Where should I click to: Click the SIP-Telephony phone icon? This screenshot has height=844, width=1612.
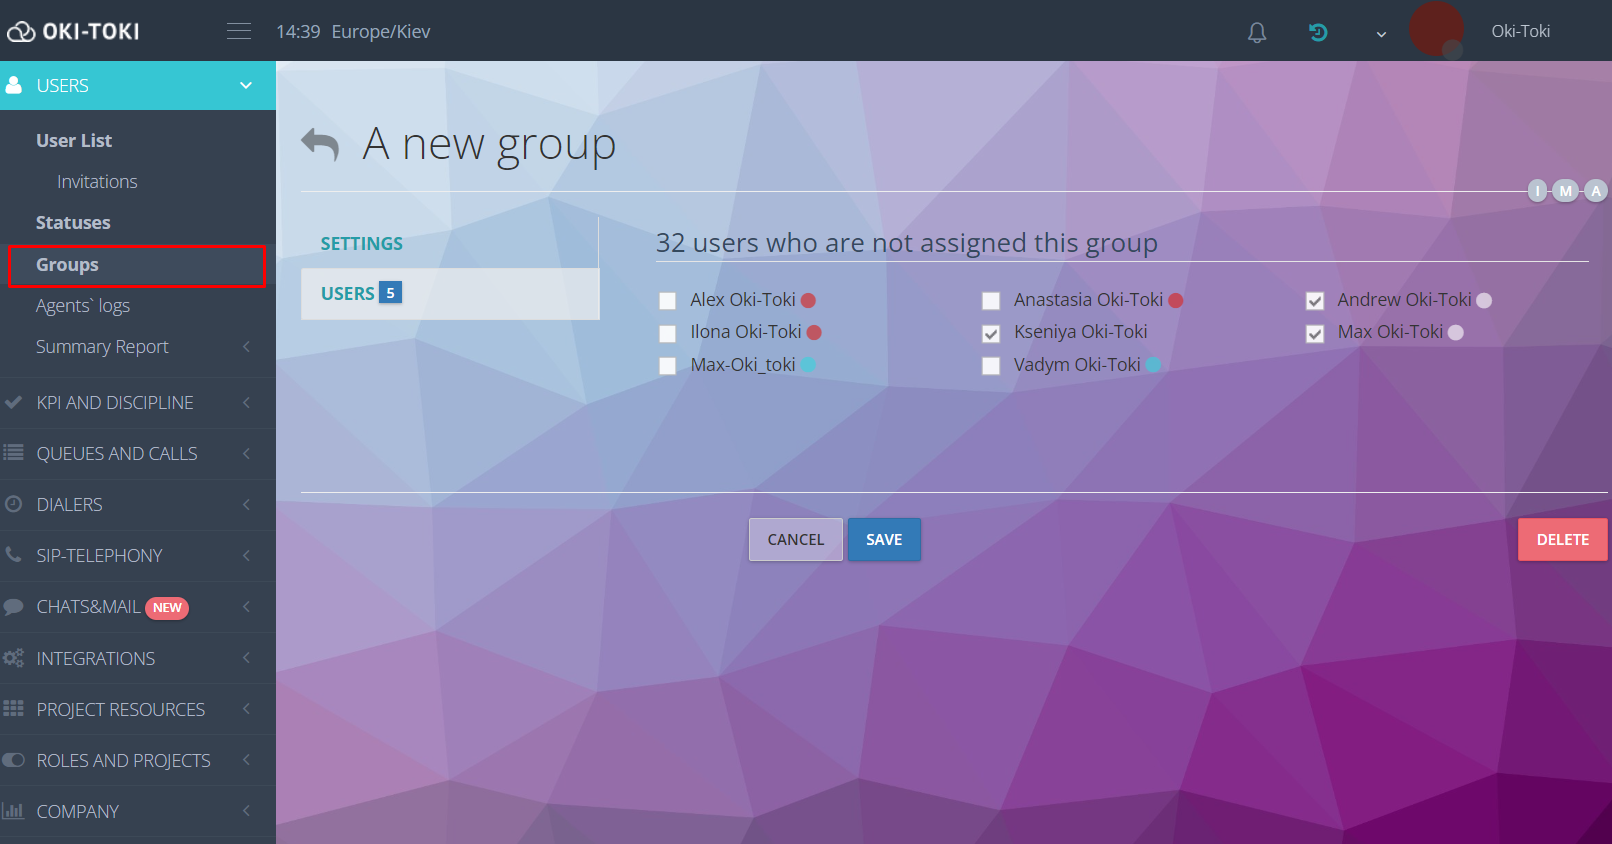point(14,554)
